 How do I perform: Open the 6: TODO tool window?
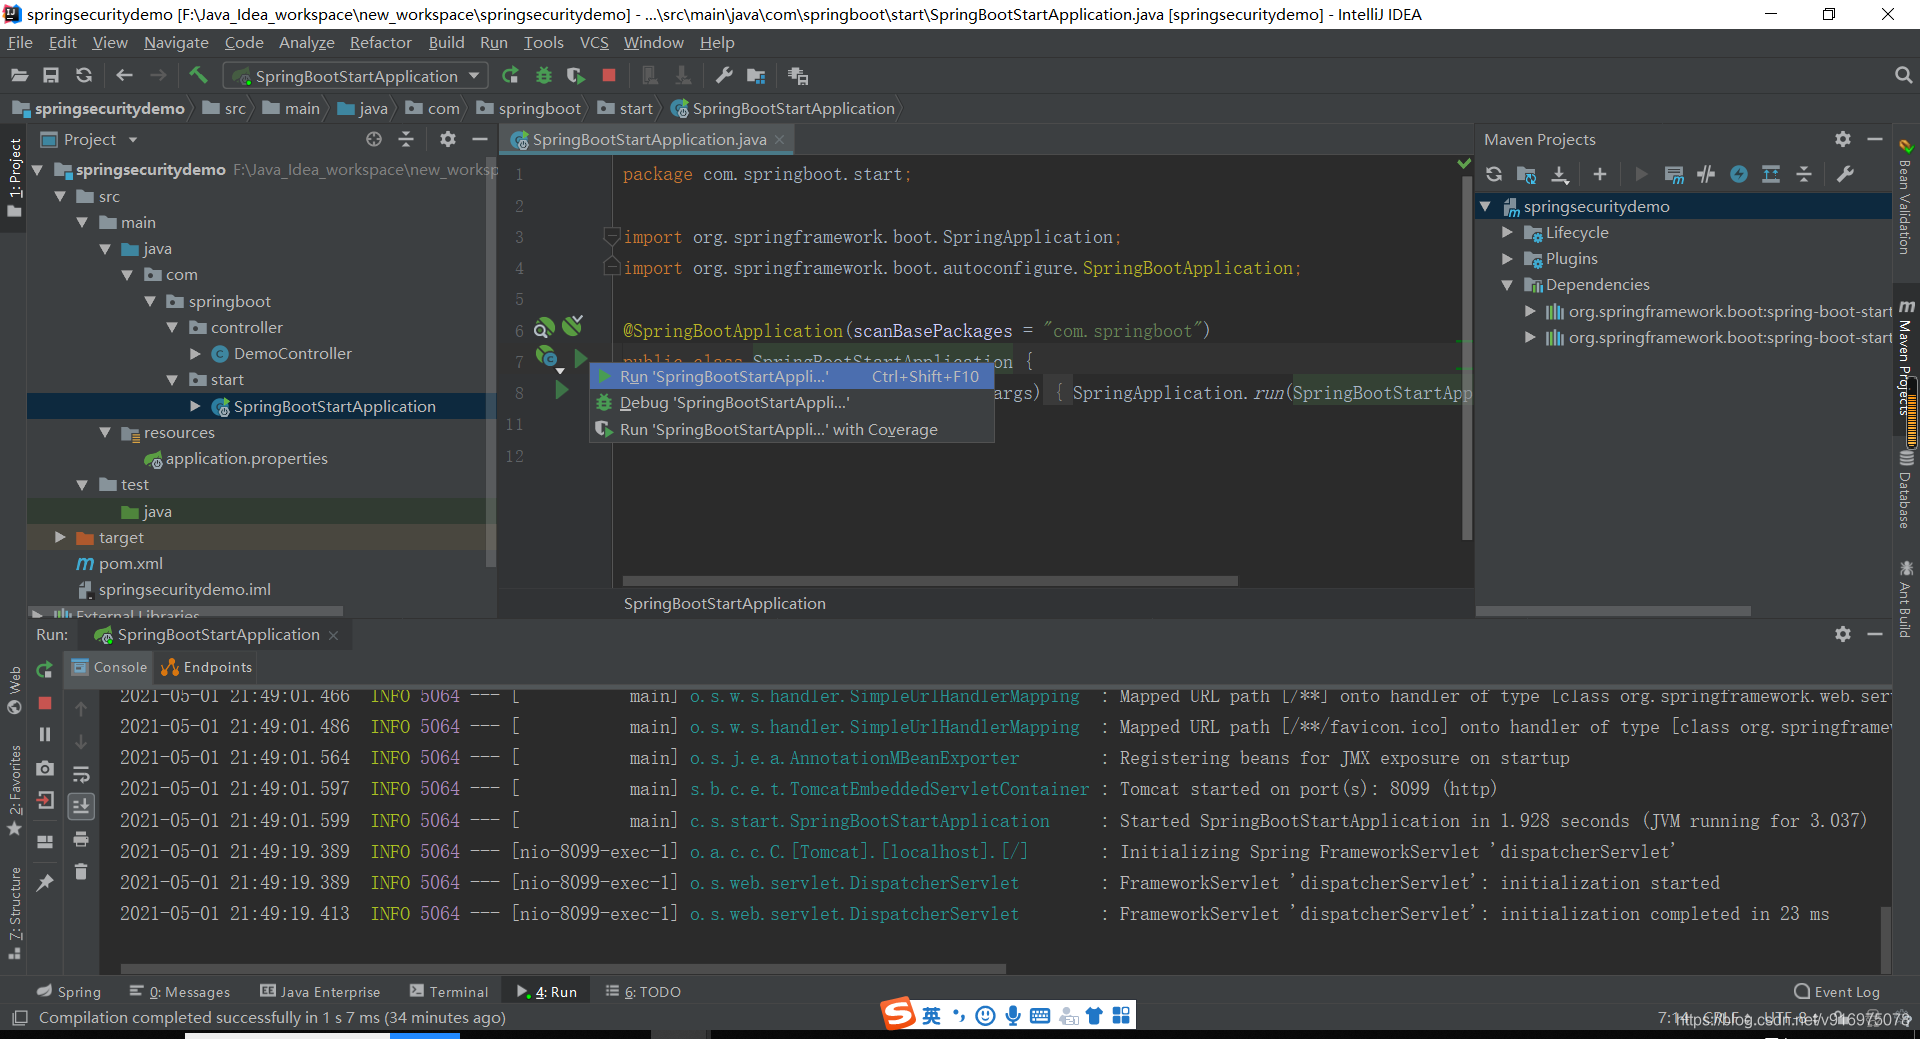(x=643, y=991)
